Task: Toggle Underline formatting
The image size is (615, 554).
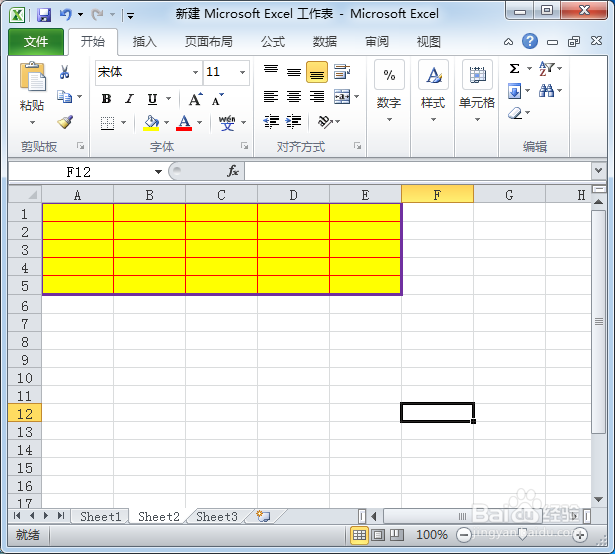Action: (153, 99)
